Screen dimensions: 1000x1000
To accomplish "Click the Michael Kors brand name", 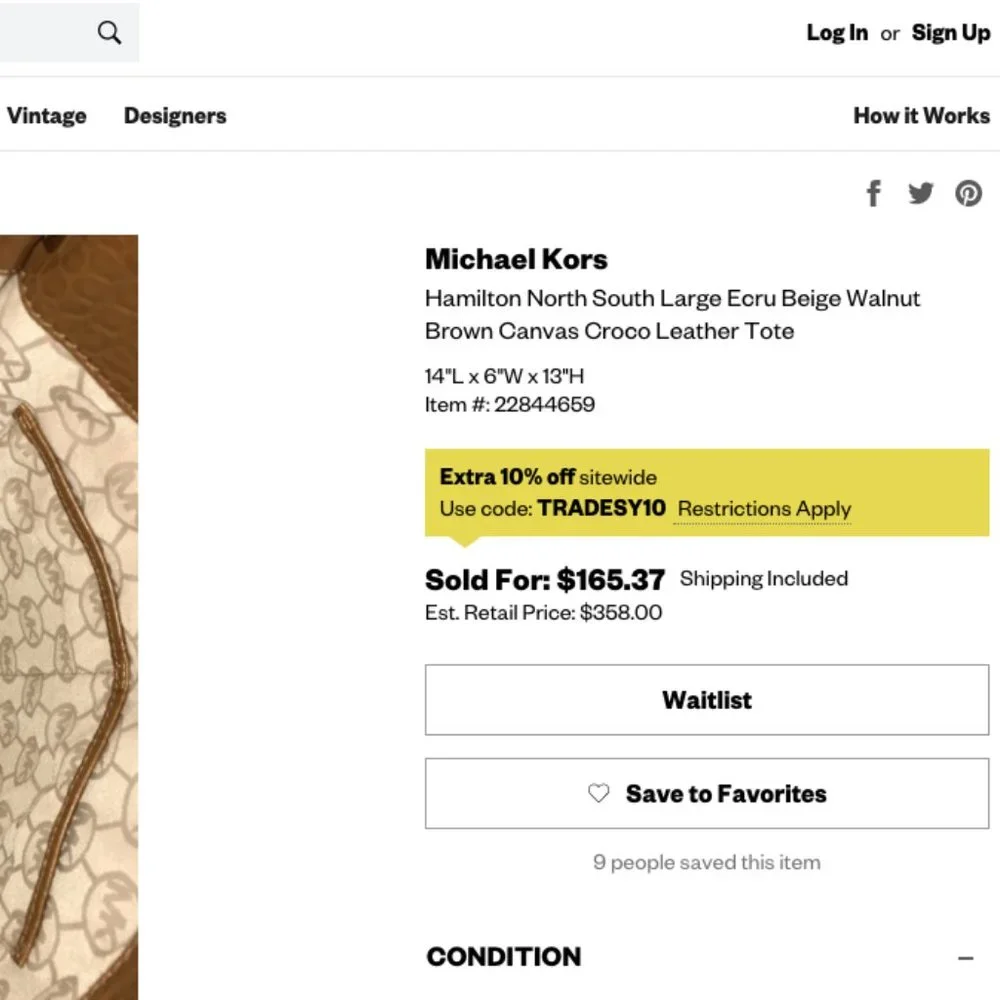I will (x=516, y=260).
